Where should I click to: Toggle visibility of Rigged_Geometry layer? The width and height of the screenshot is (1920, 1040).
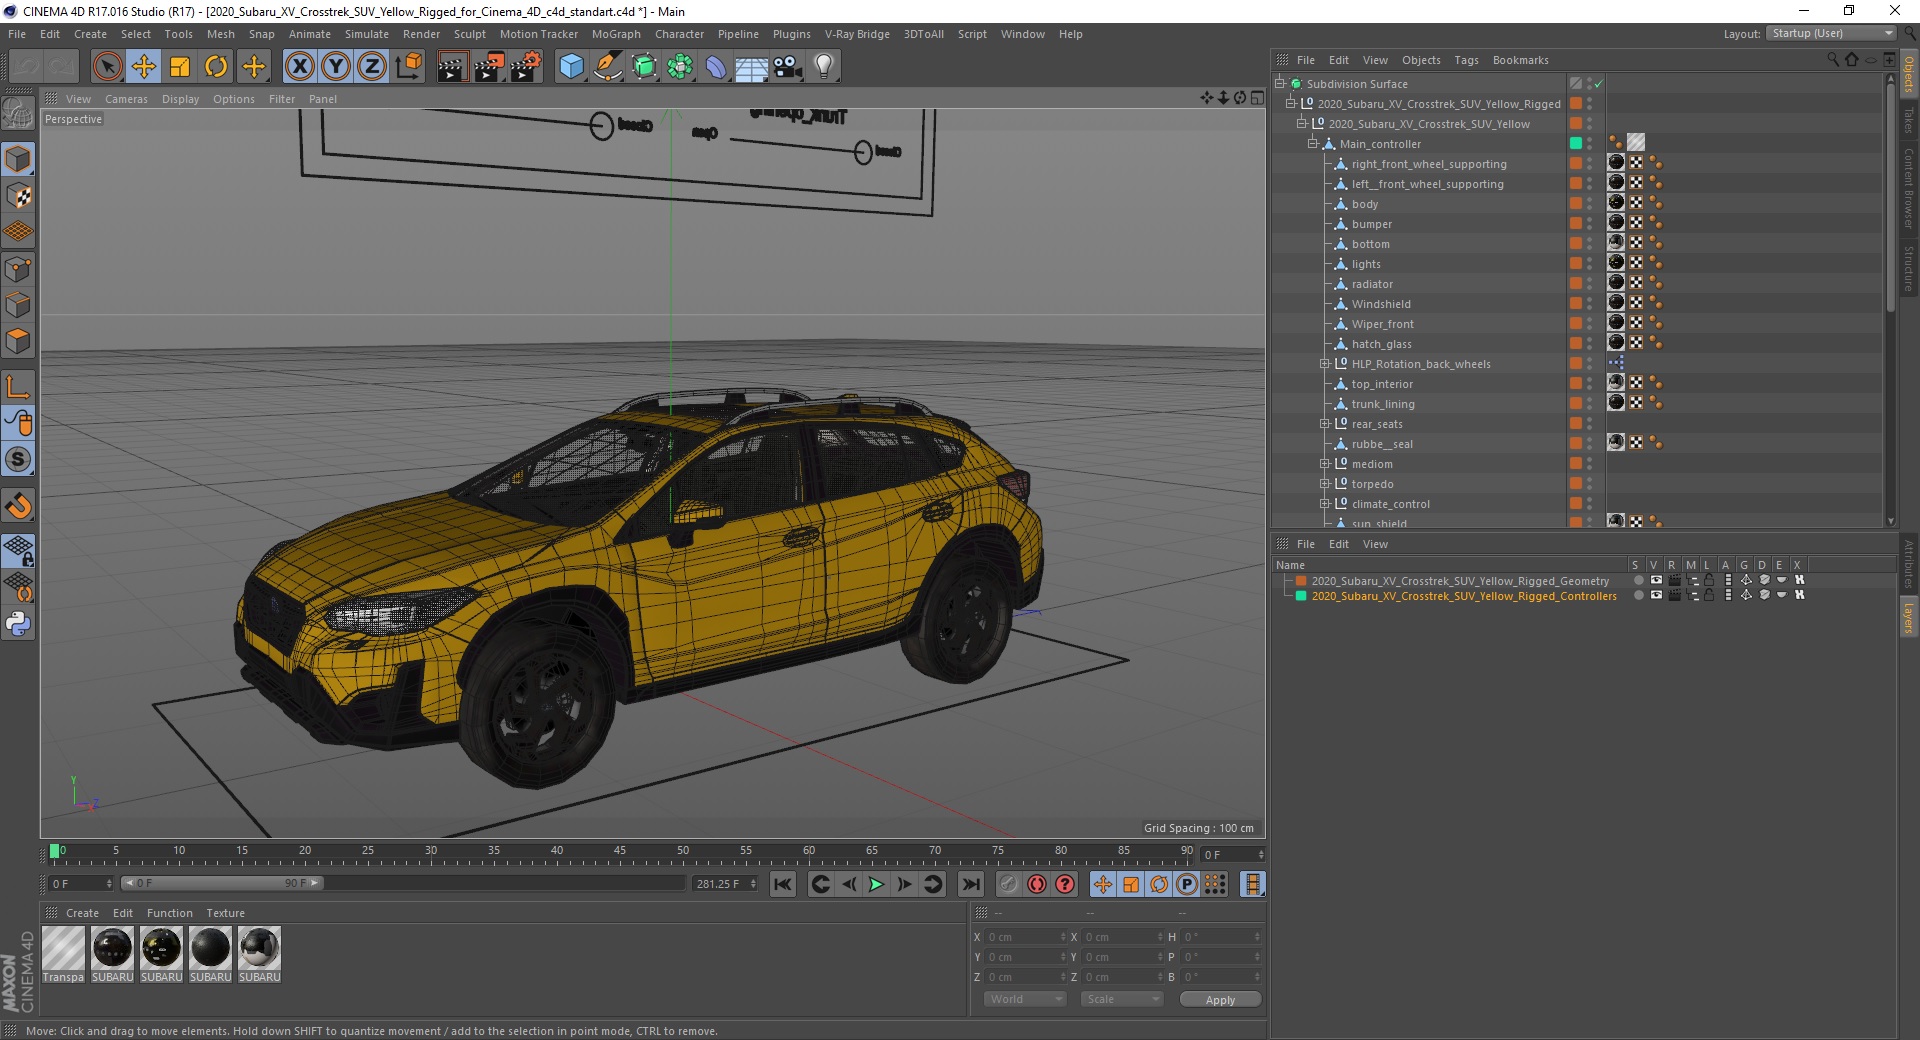tap(1656, 580)
